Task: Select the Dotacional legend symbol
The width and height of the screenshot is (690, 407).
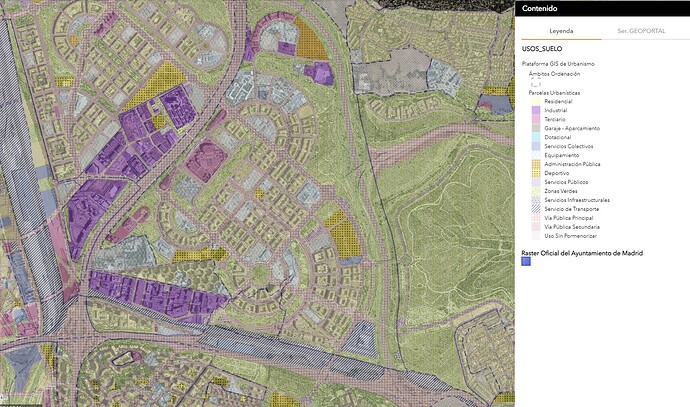Action: 535,137
